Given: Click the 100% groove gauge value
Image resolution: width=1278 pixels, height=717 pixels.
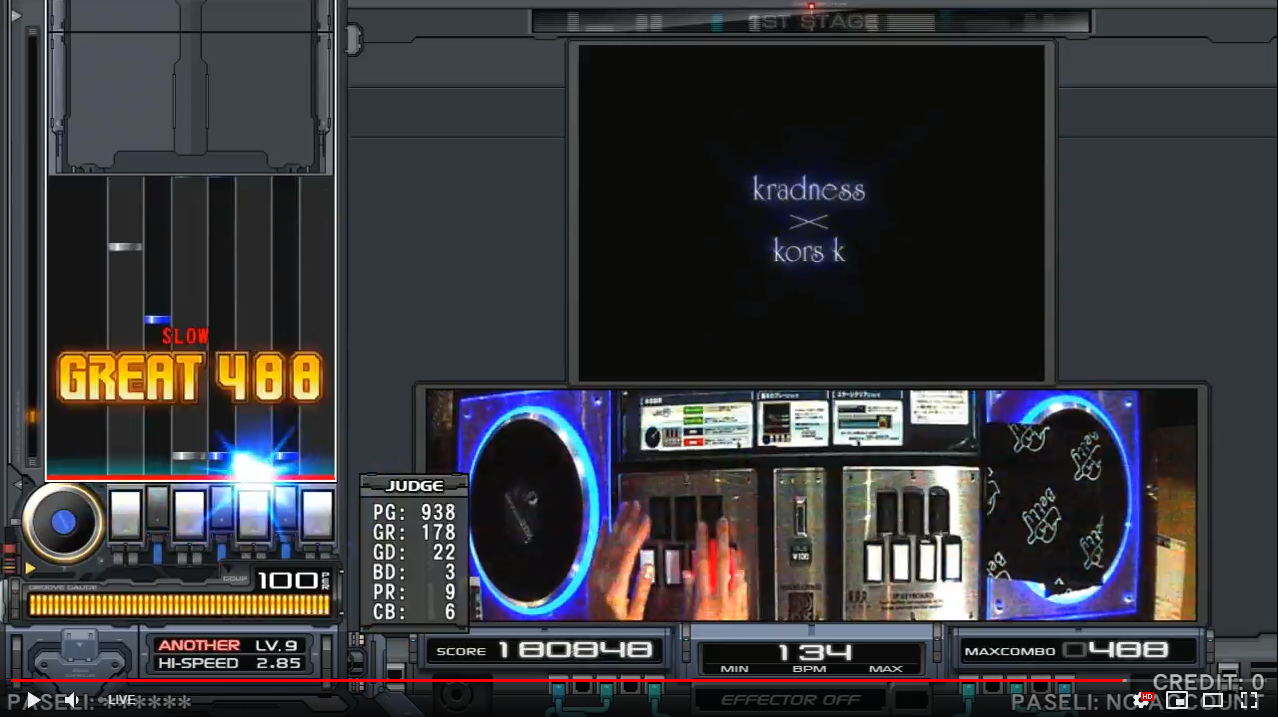Looking at the screenshot, I should [x=292, y=579].
